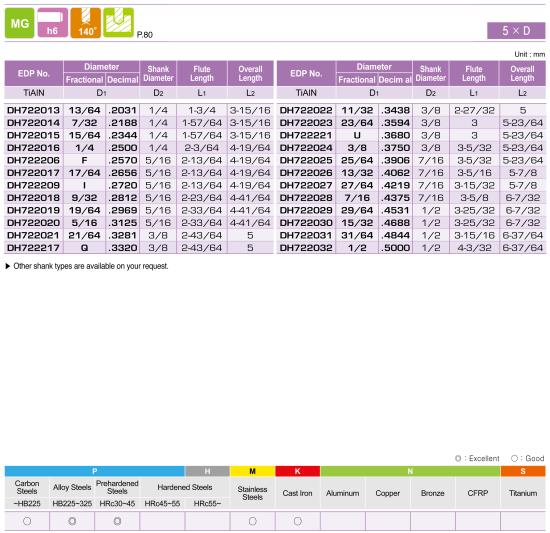
Task: Select the orange S material group header
Action: (523, 471)
